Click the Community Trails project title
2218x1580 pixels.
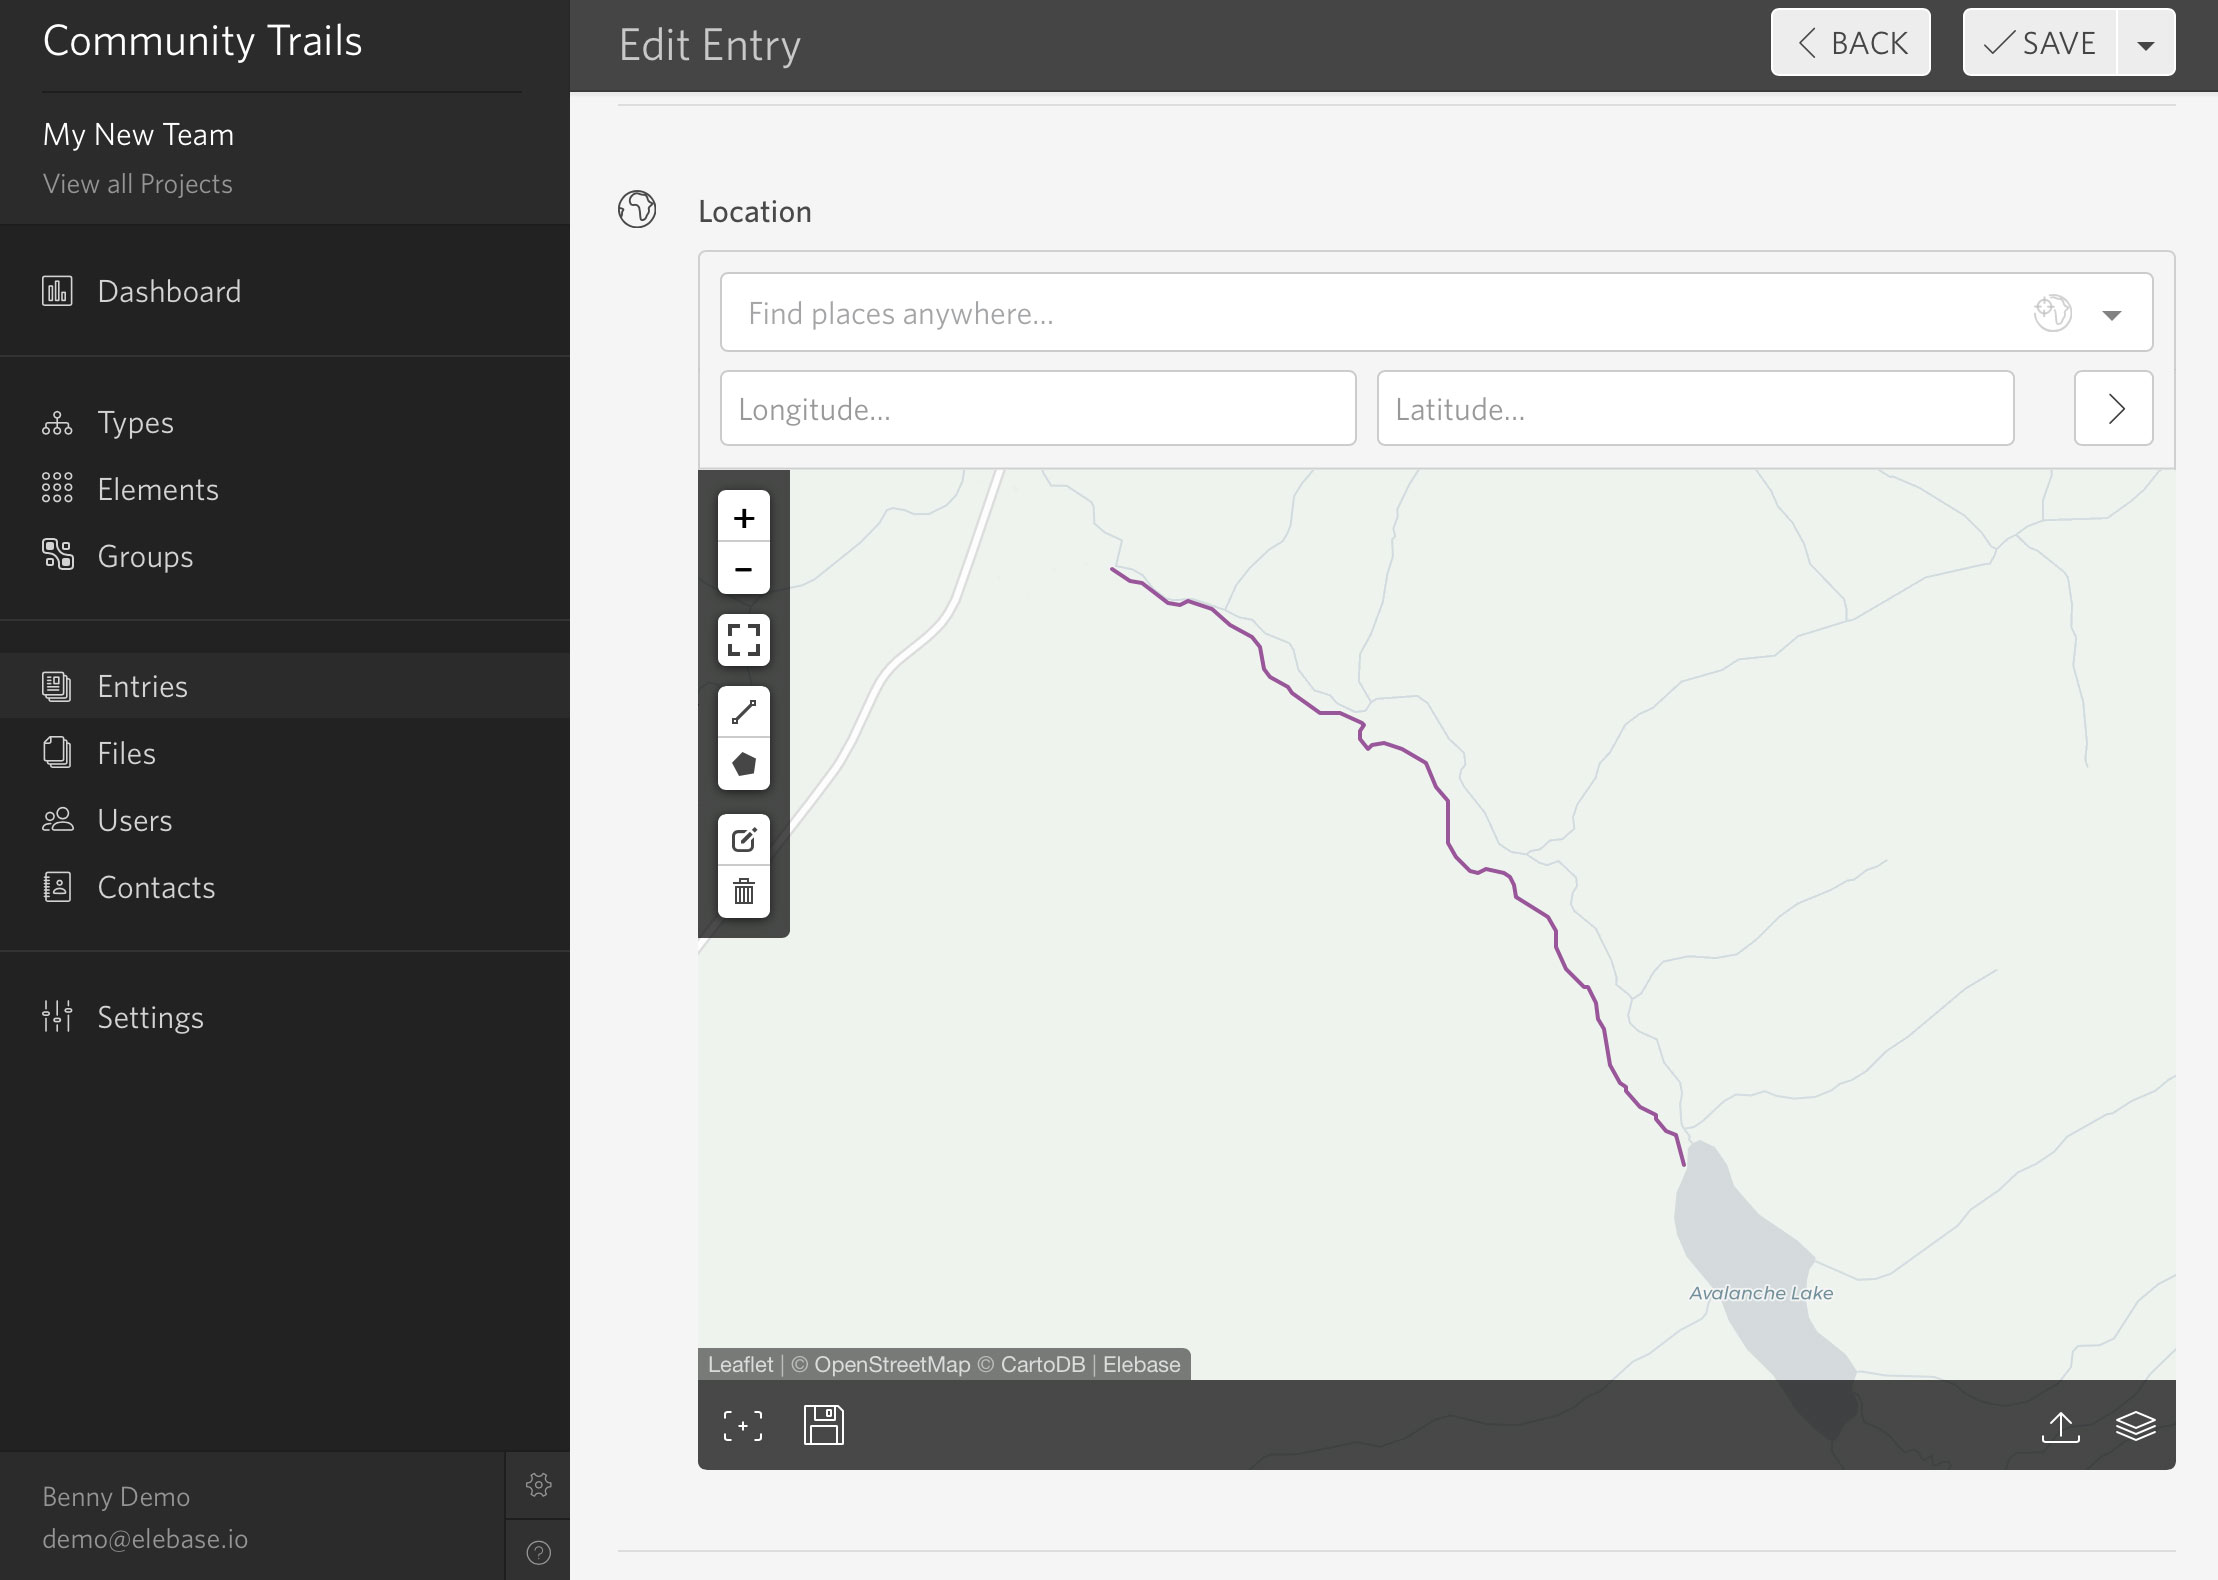[x=202, y=41]
